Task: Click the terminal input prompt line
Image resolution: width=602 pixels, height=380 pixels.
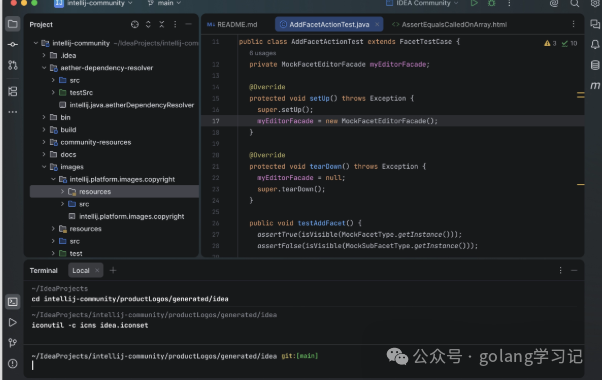Action: click(x=303, y=366)
